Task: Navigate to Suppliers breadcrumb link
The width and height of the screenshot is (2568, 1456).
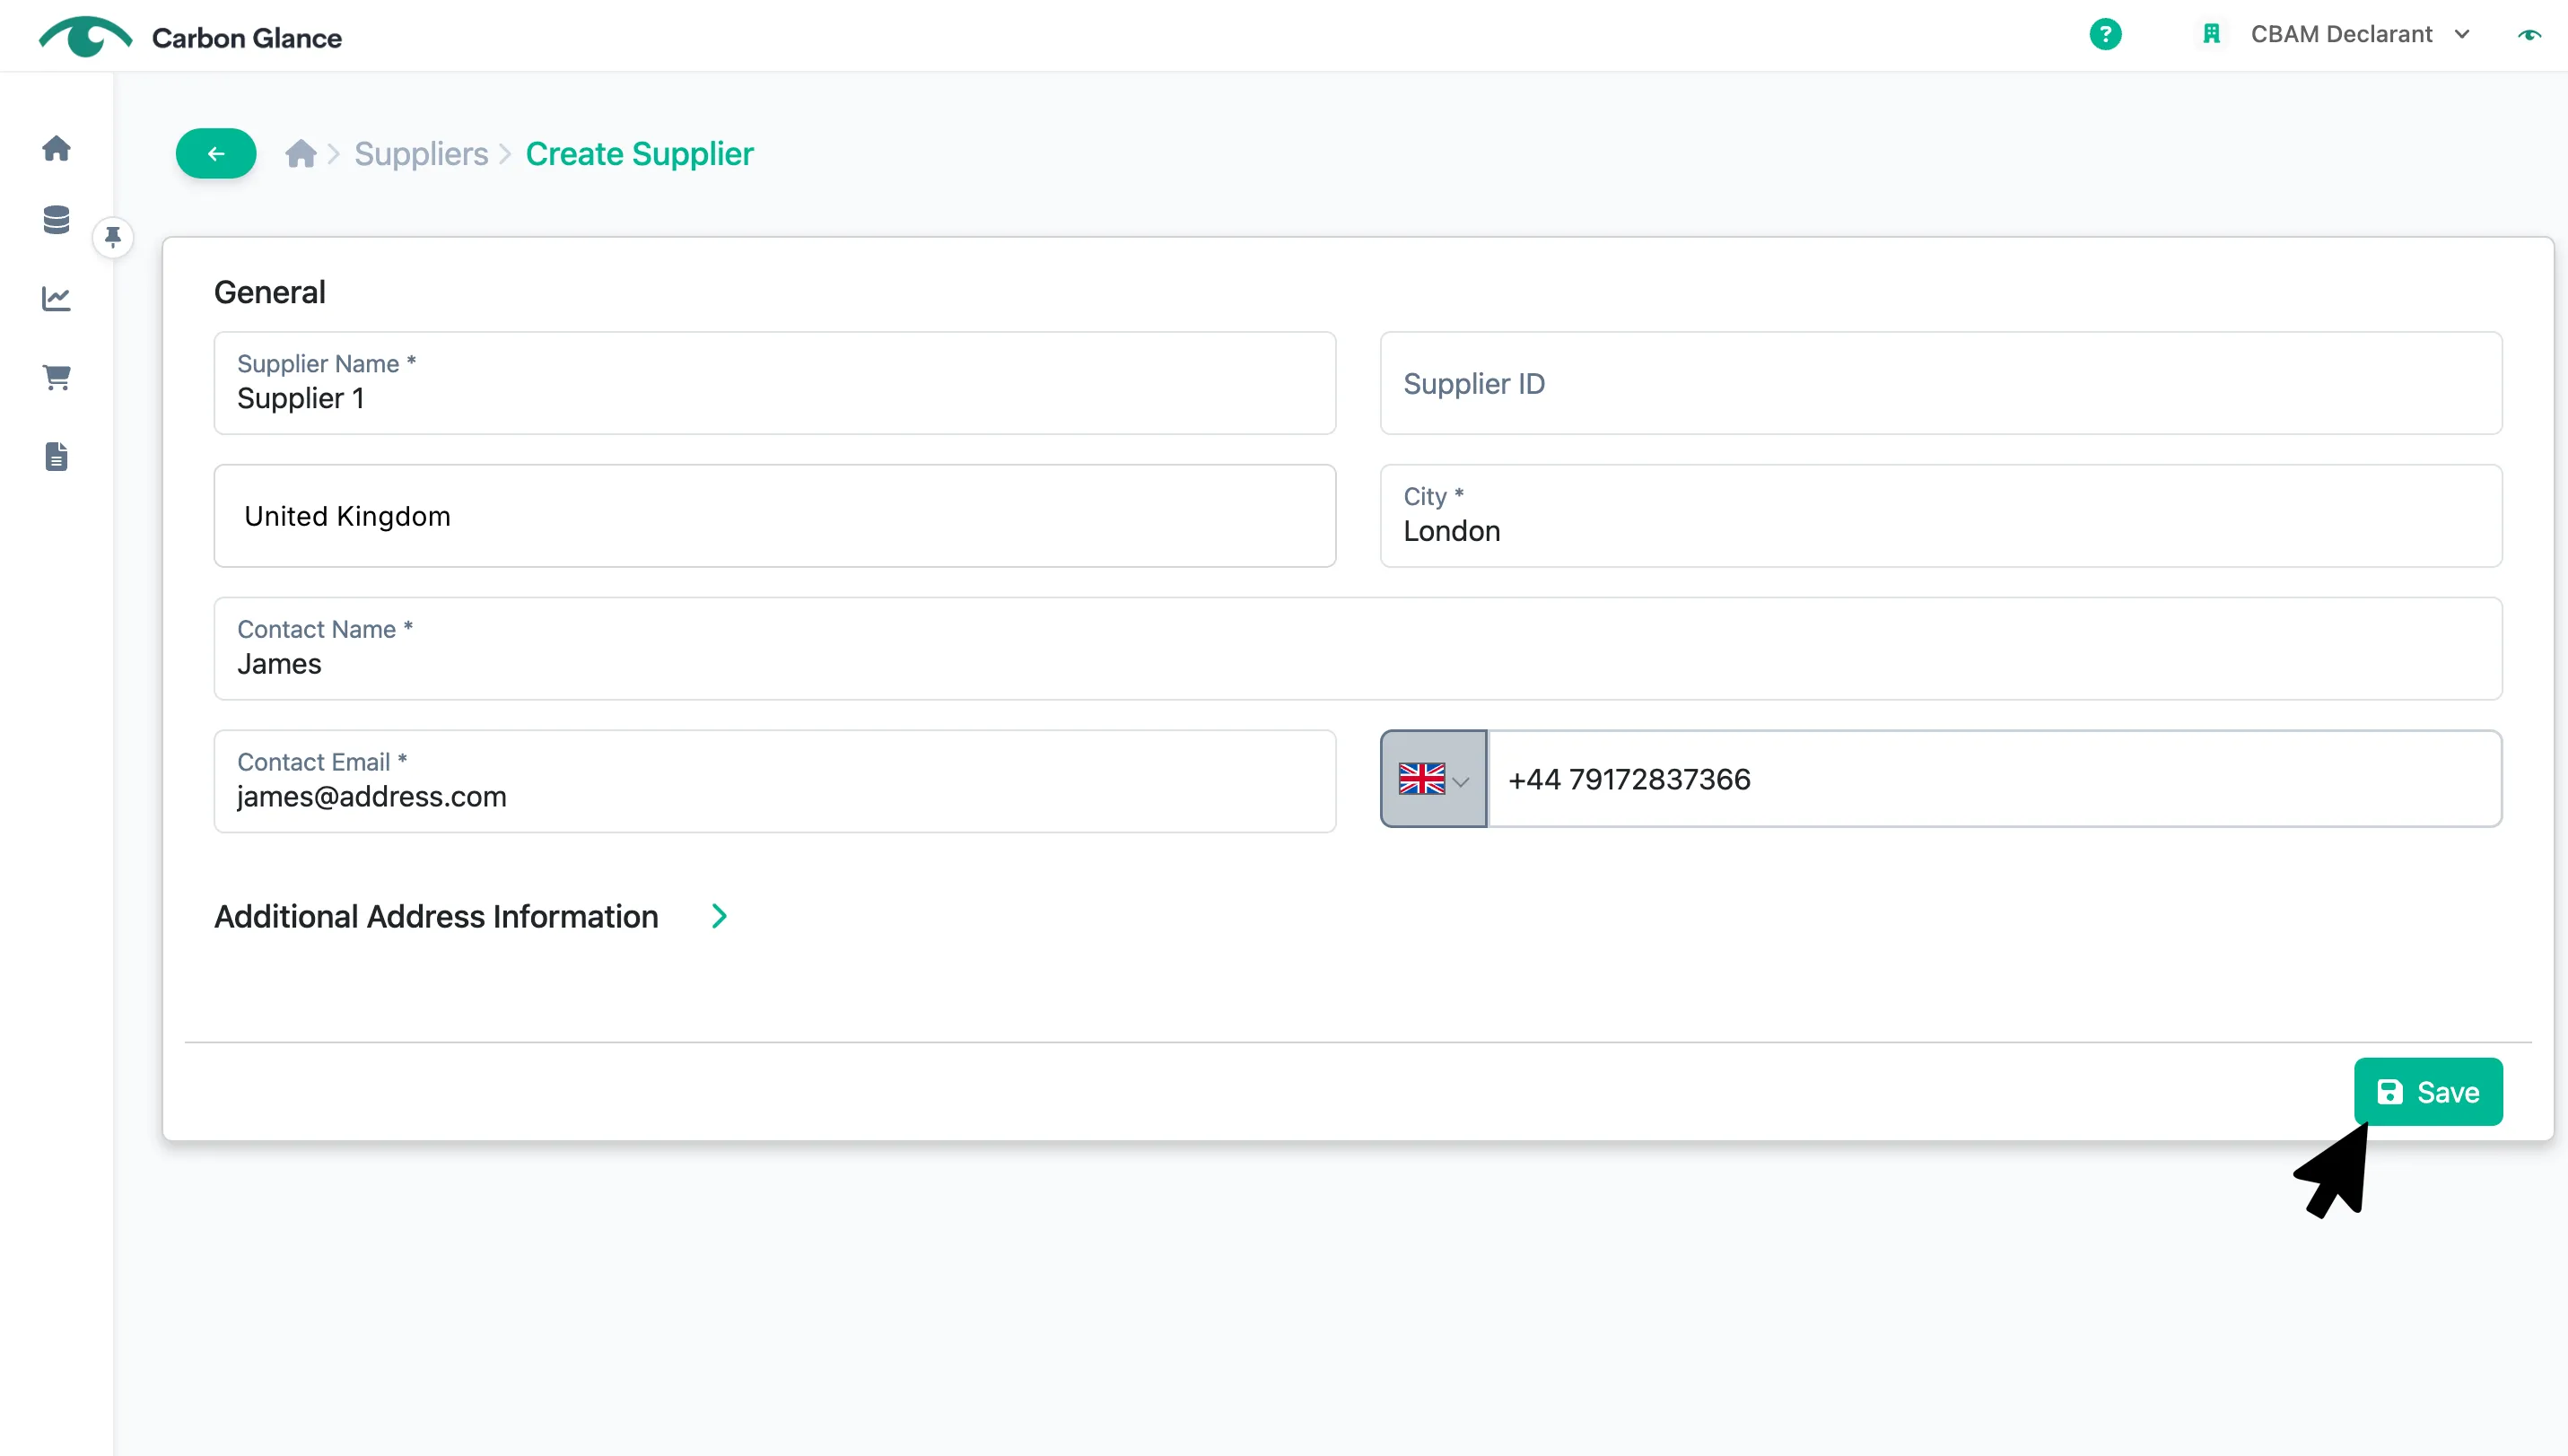Action: (x=421, y=153)
